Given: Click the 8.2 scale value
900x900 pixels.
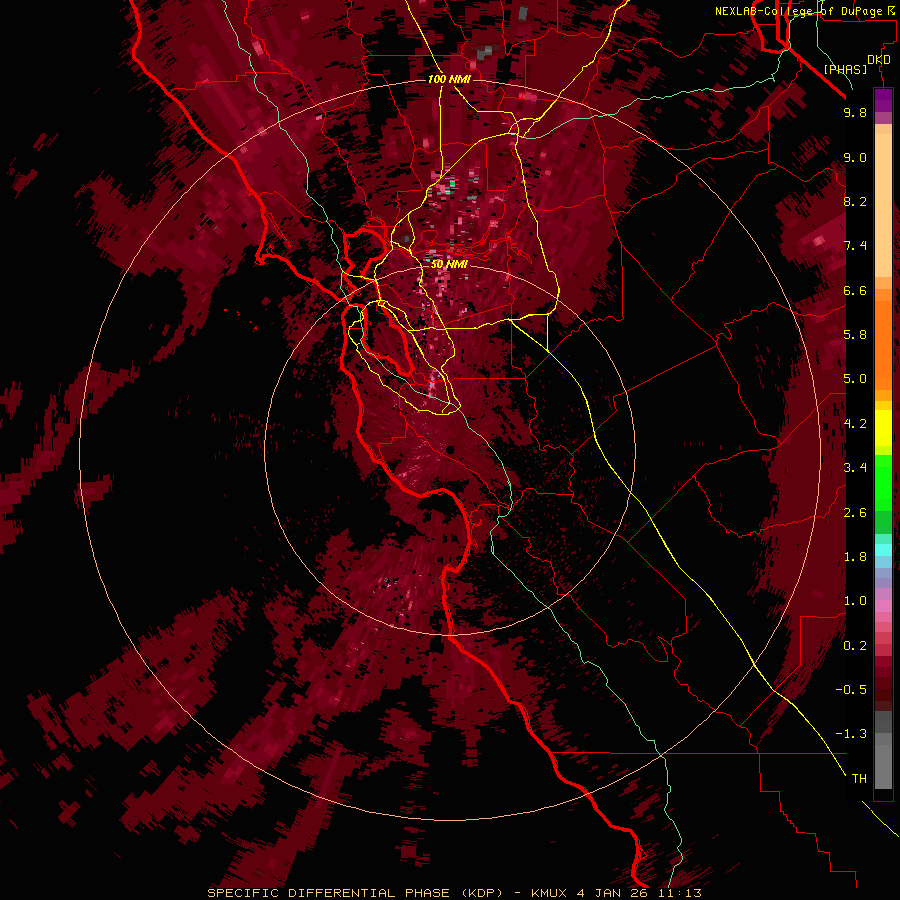Looking at the screenshot, I should click(x=855, y=201).
